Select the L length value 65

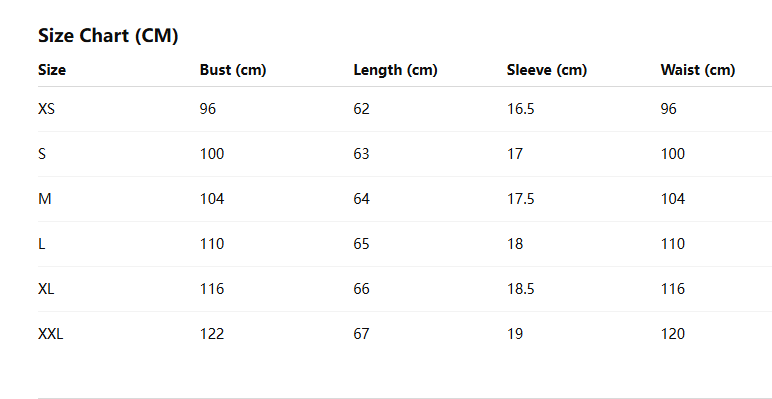click(x=361, y=244)
